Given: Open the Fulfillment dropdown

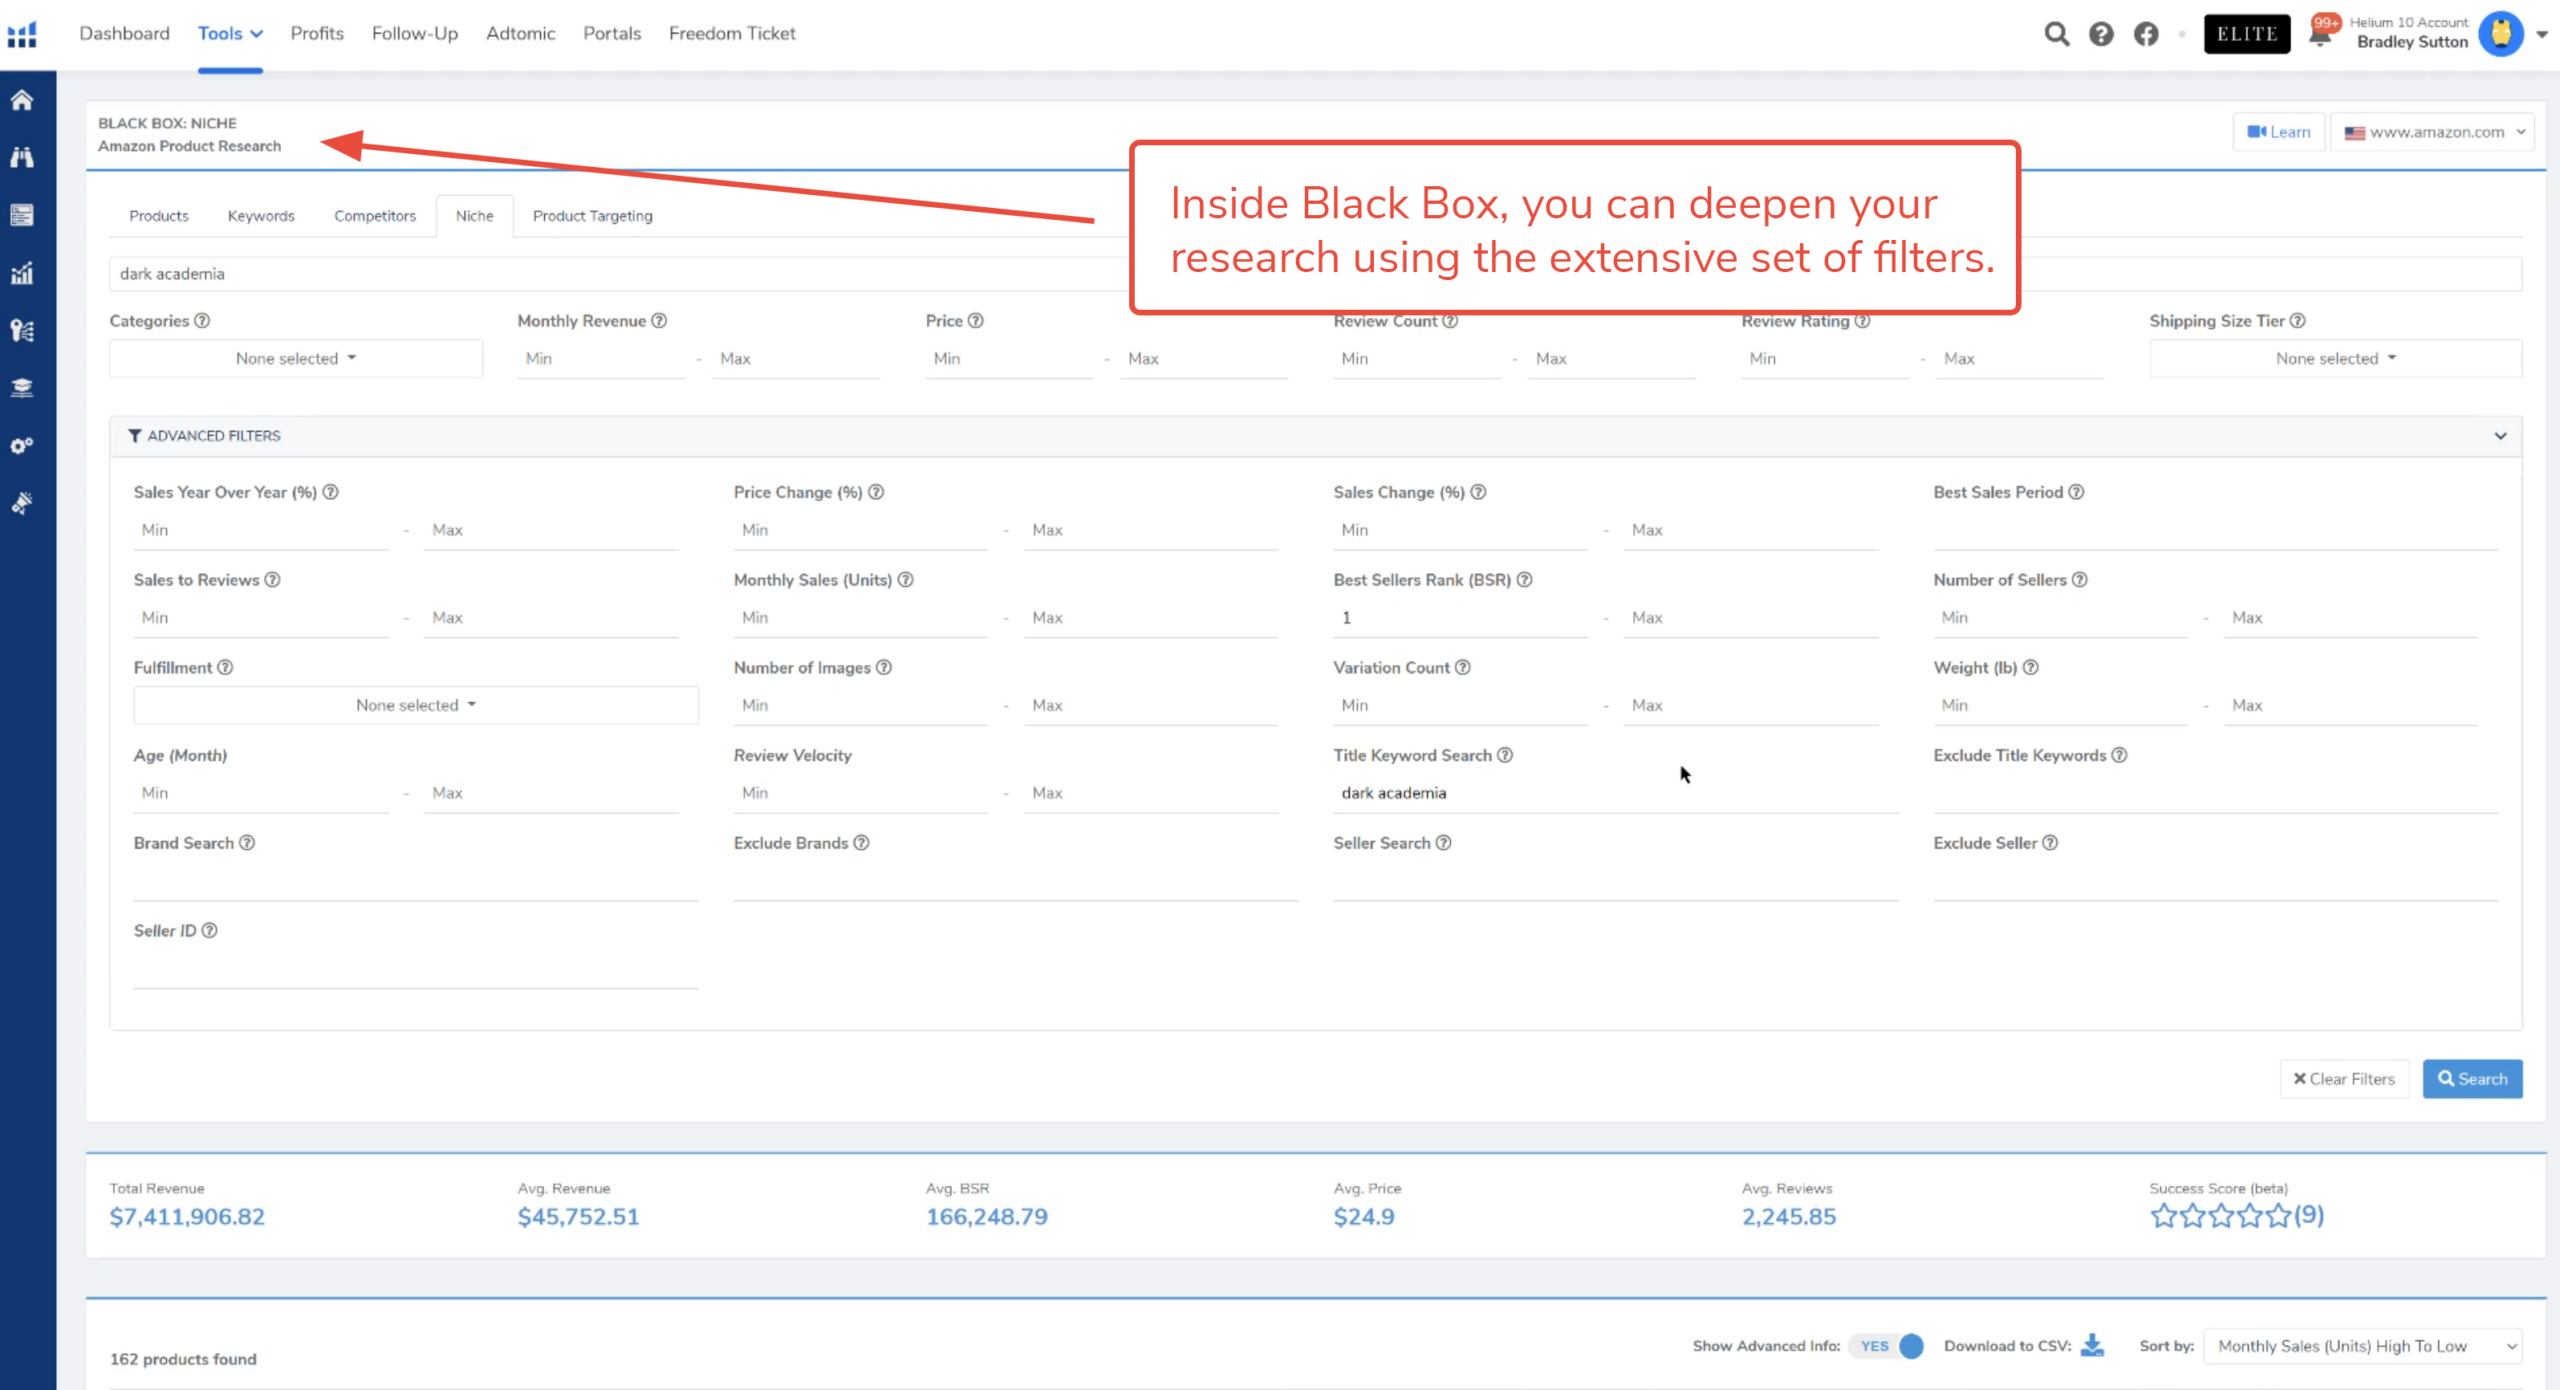Looking at the screenshot, I should tap(416, 705).
